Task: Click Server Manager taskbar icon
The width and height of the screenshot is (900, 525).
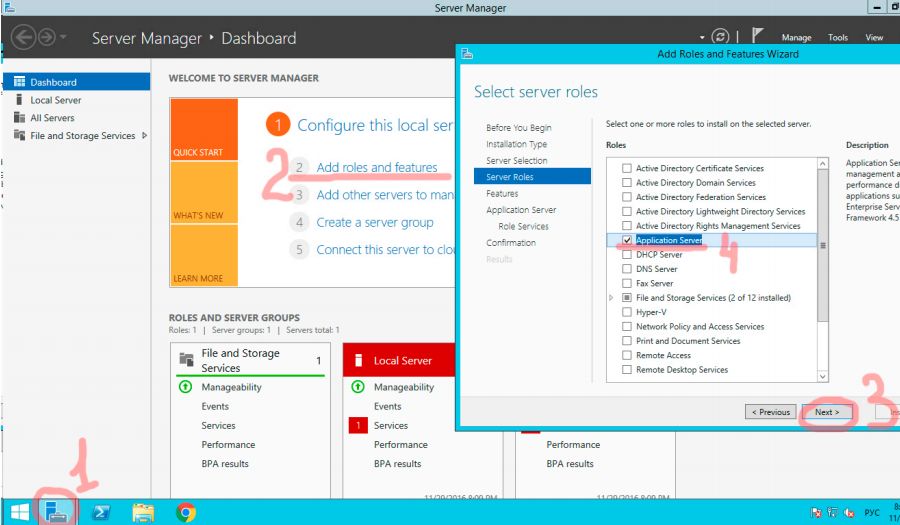Action: 57,512
